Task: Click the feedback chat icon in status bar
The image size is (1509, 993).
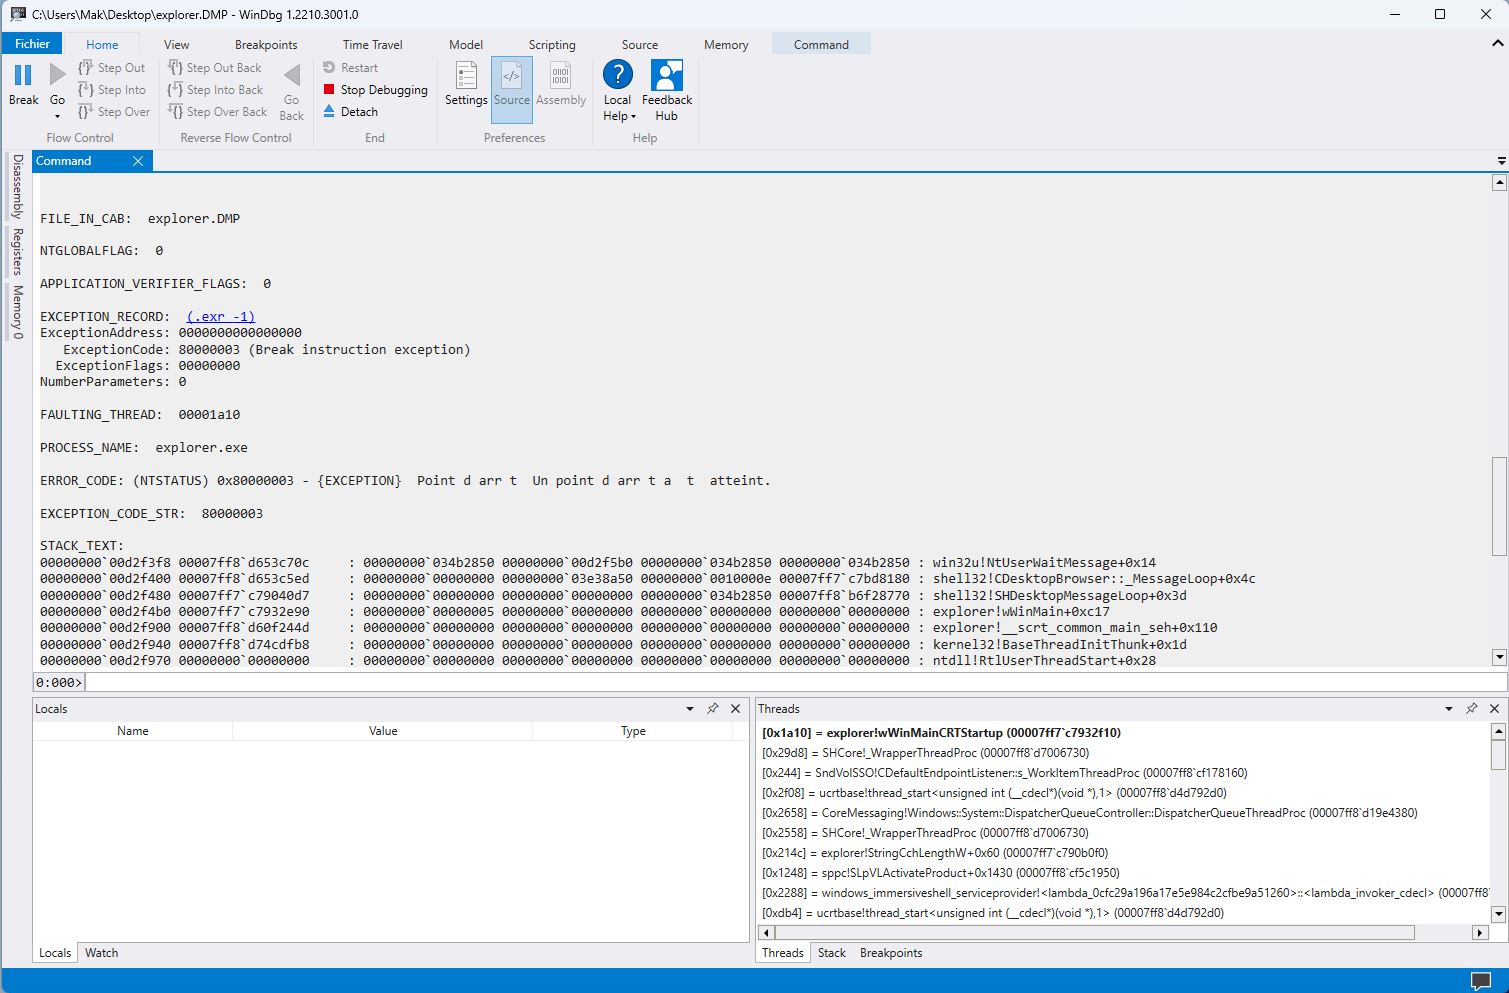Action: pos(1480,980)
